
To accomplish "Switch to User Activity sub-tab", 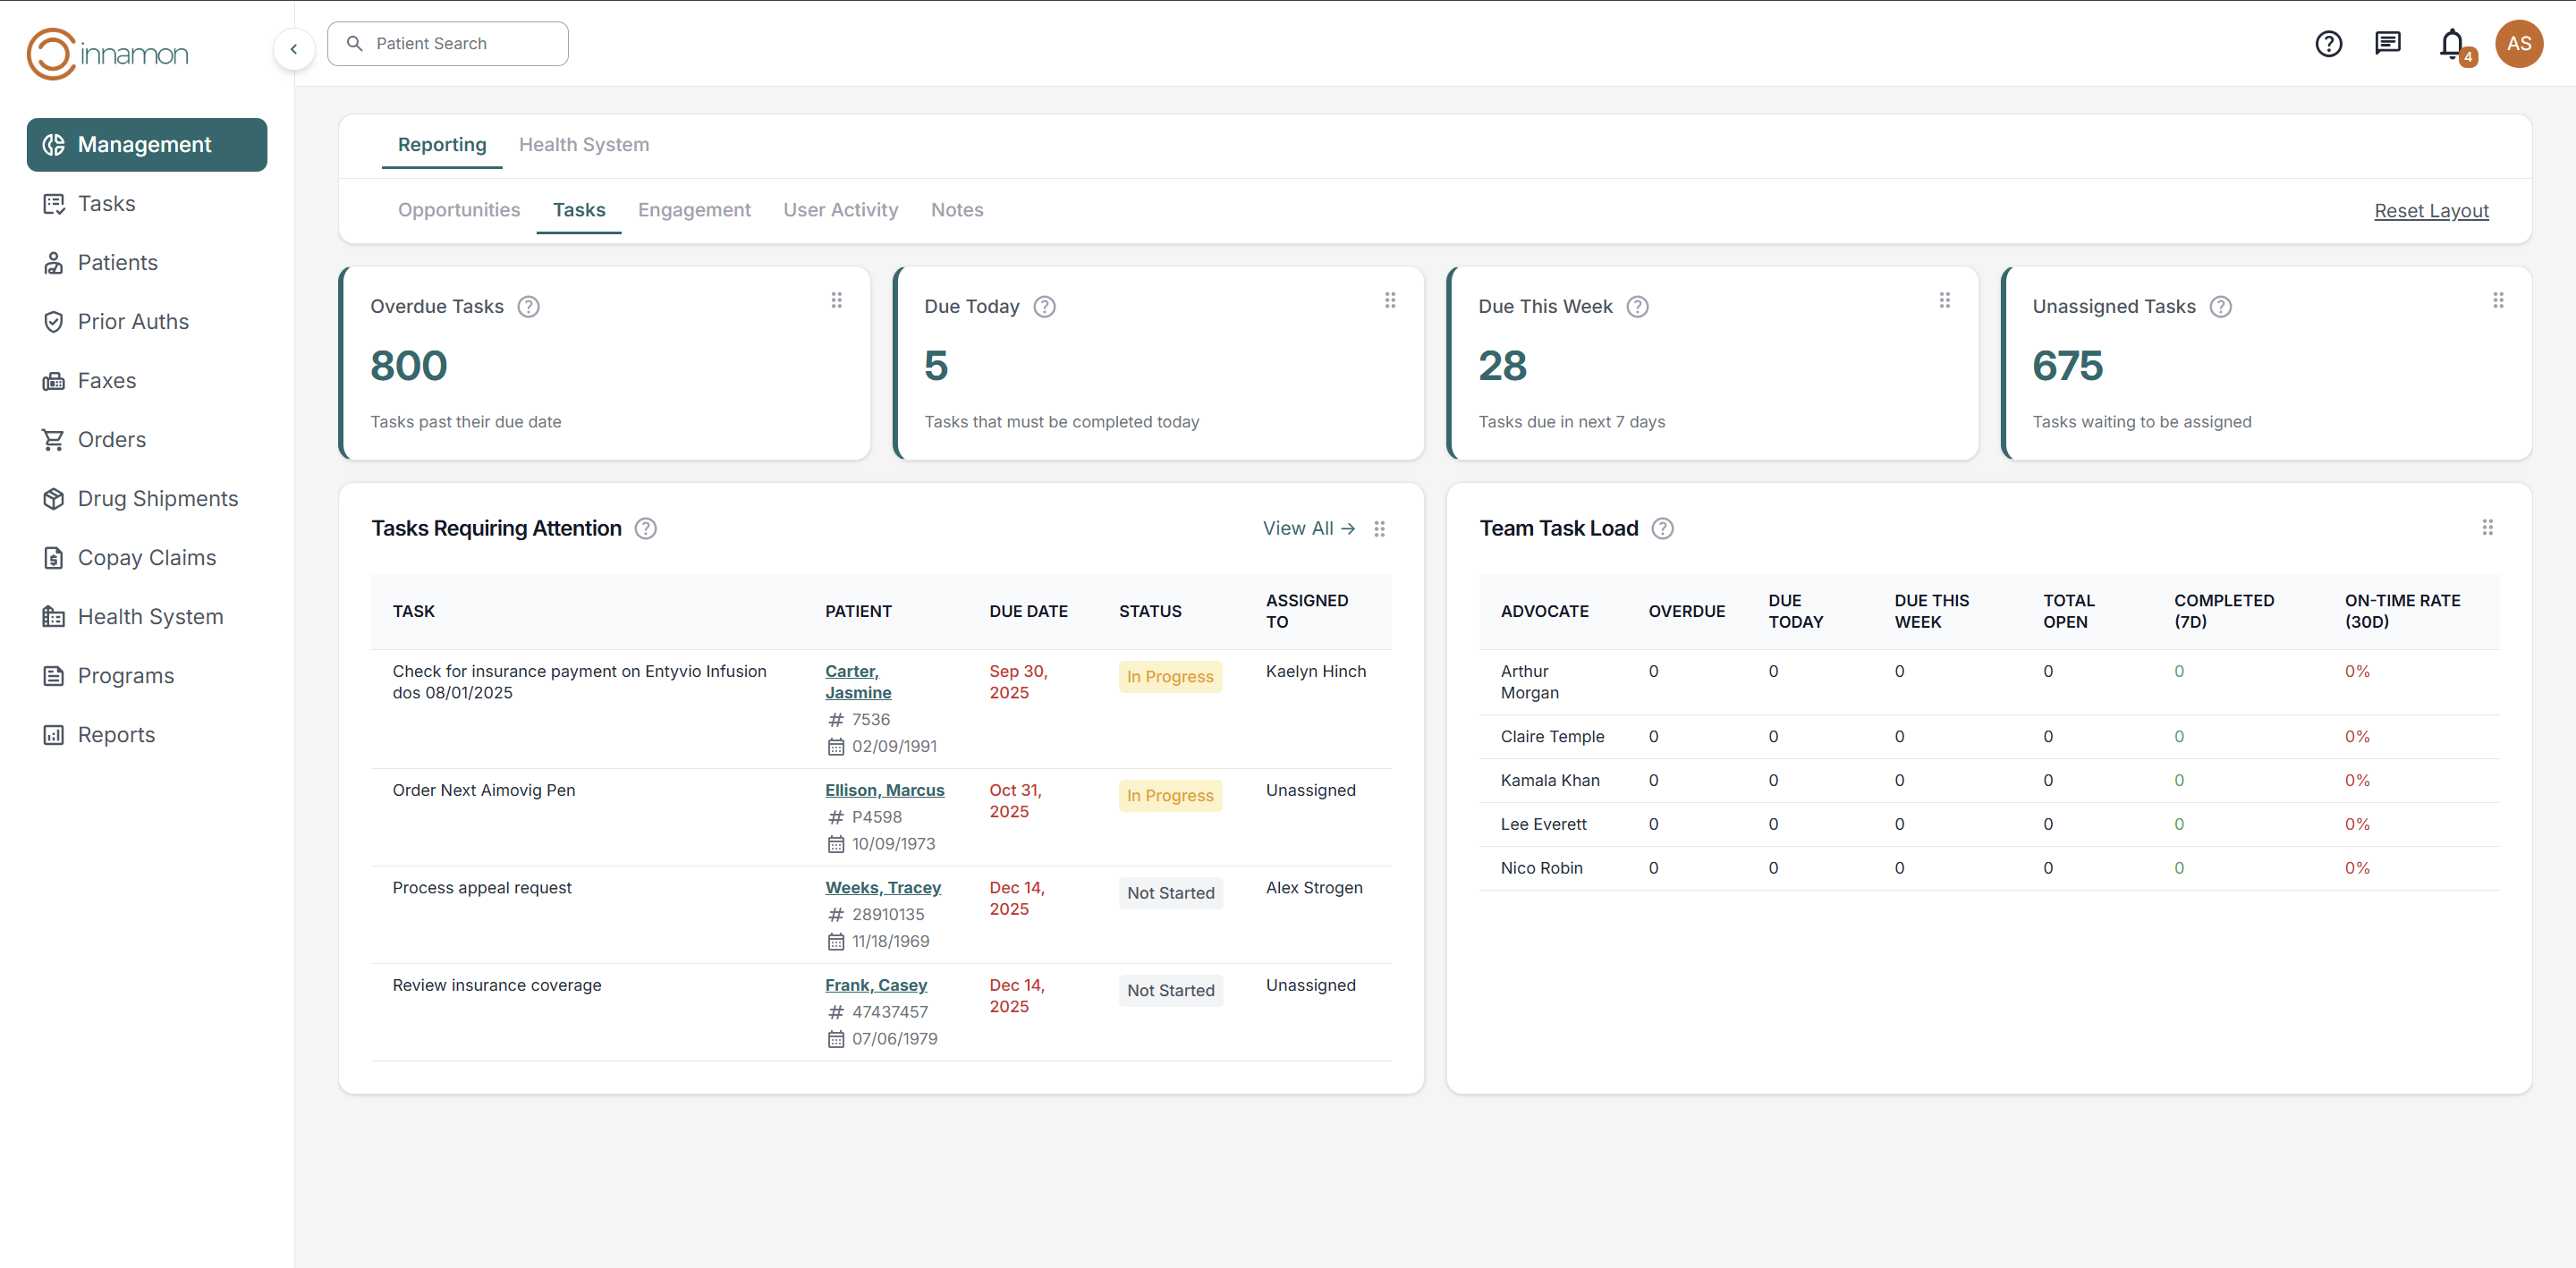I will point(840,210).
